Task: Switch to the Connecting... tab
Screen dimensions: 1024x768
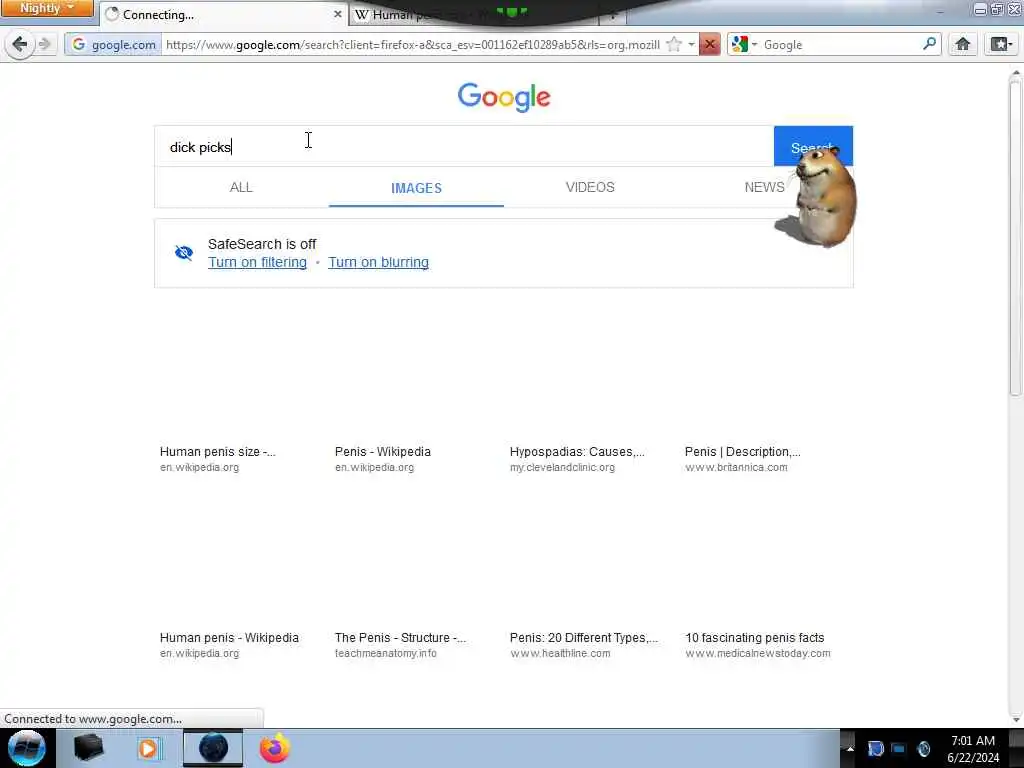Action: [x=222, y=14]
